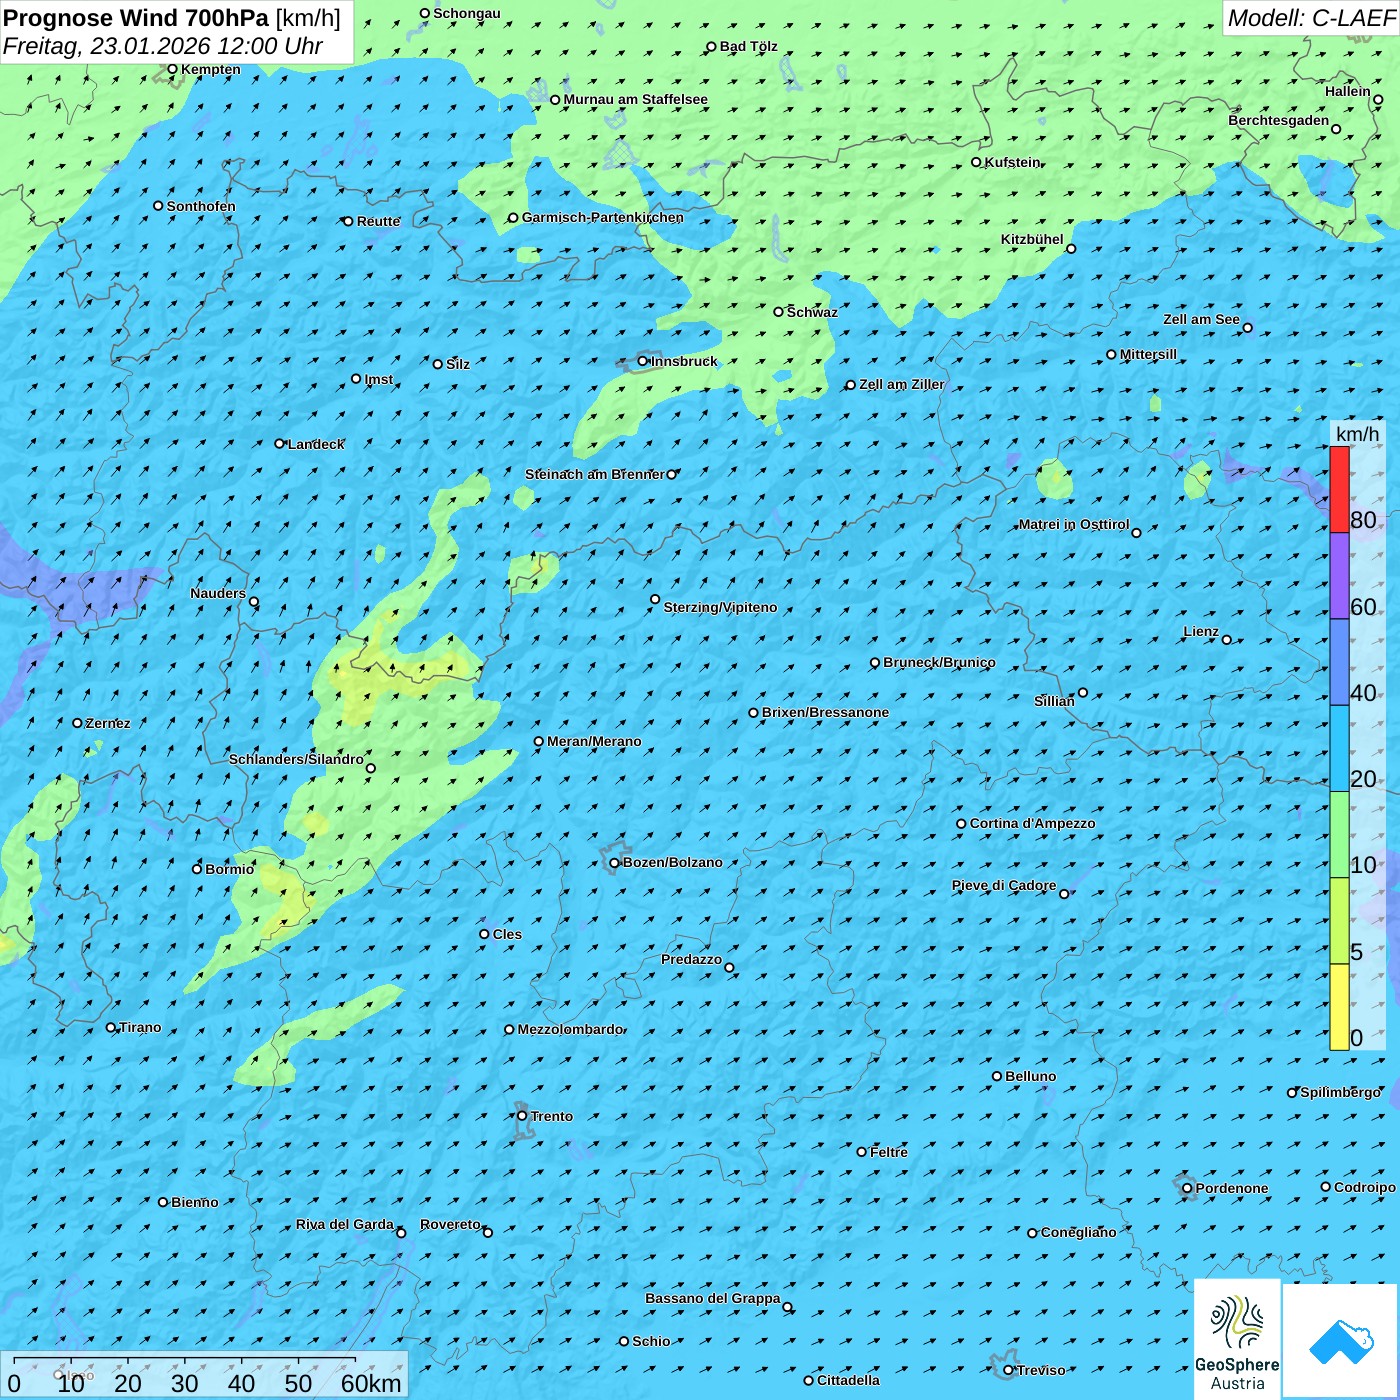This screenshot has width=1400, height=1400.
Task: Click the Bassano del Grappa label
Action: (712, 1298)
